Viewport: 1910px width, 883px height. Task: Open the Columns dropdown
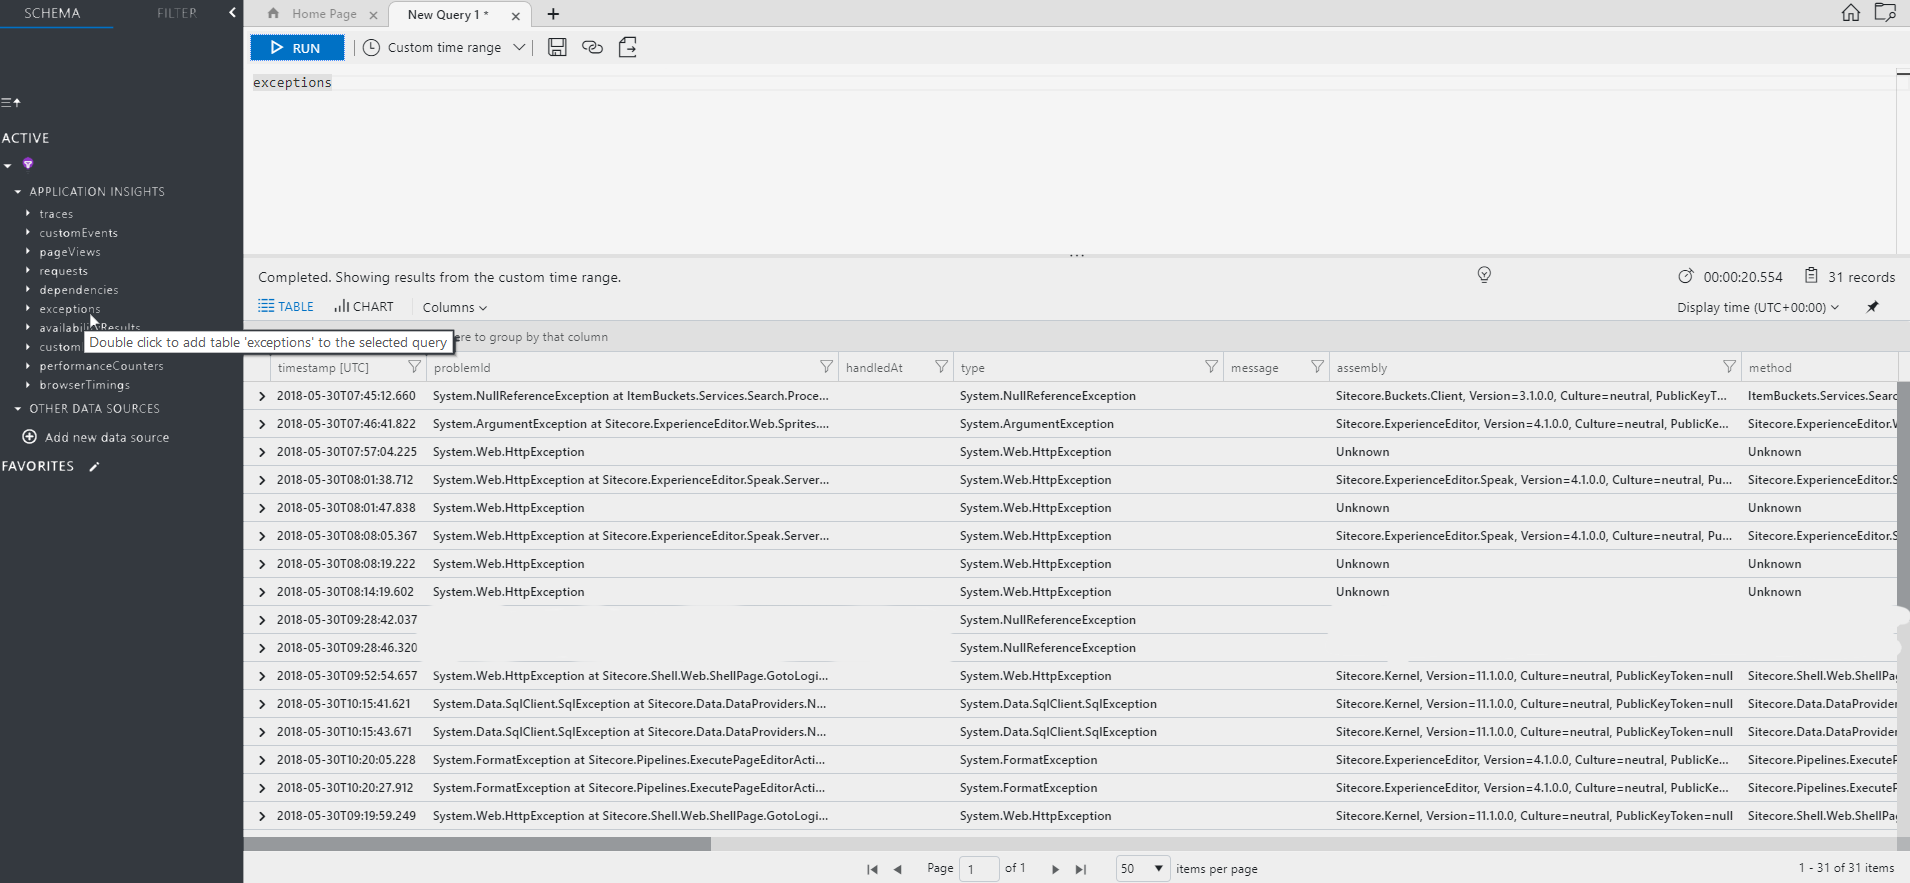(454, 307)
